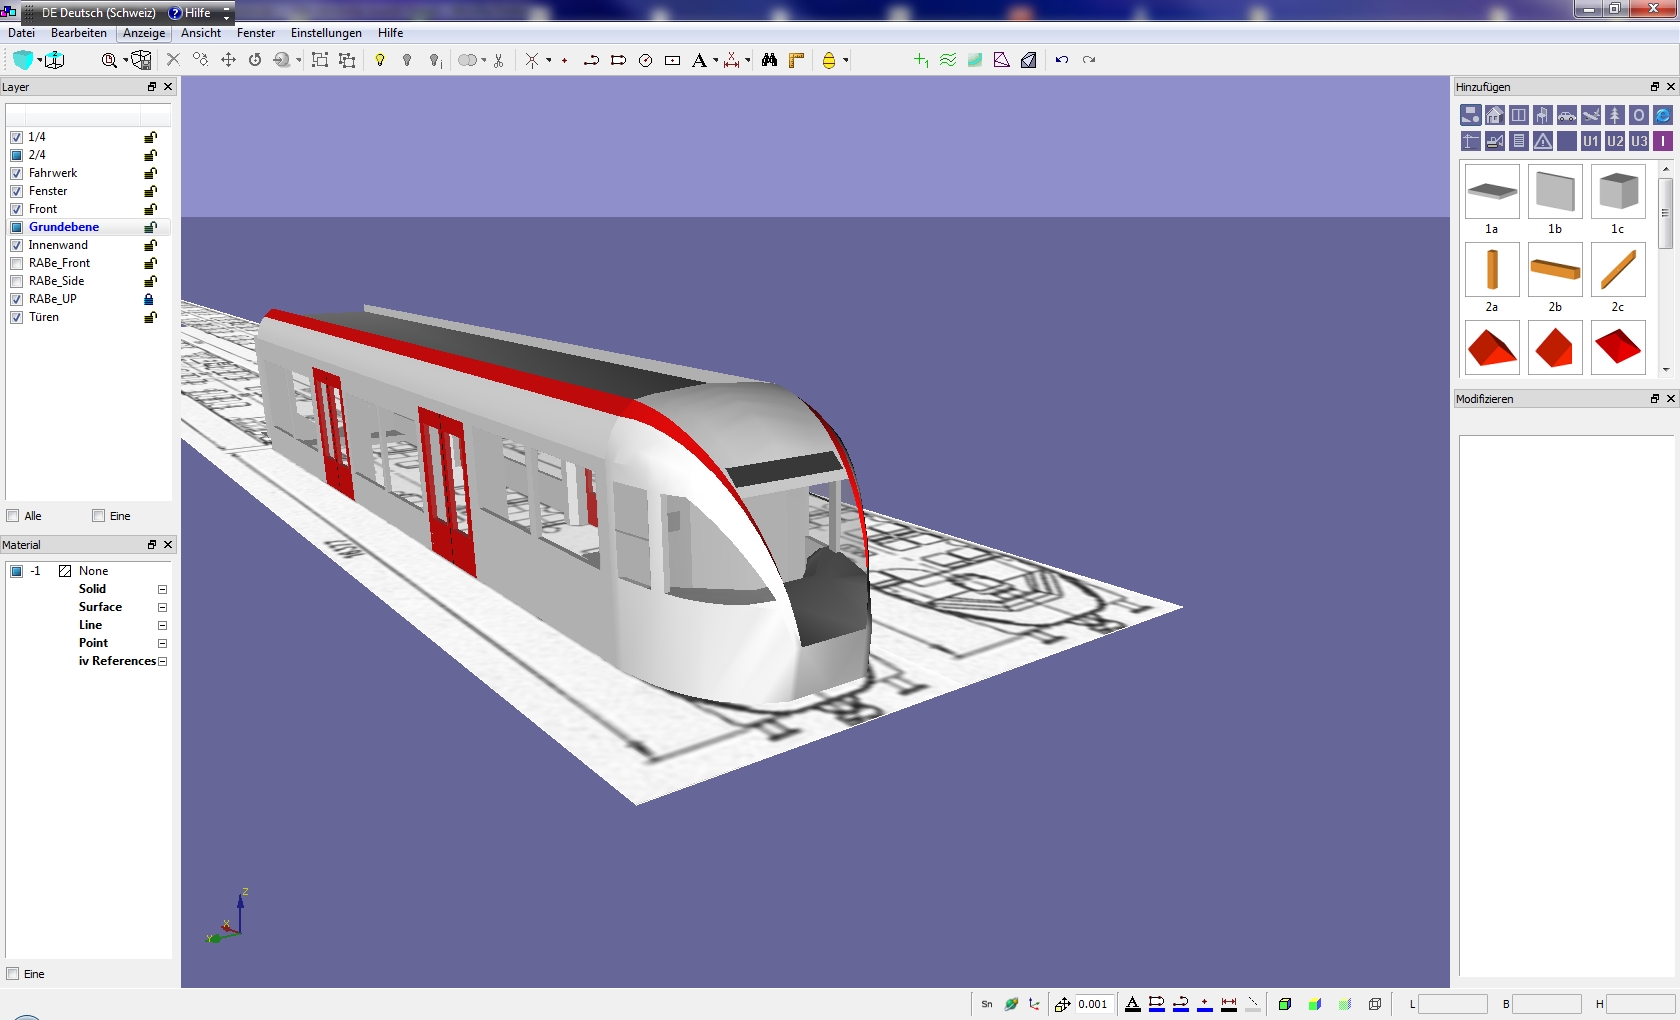Uncheck the Fahrwerk layer checkbox
Image resolution: width=1680 pixels, height=1020 pixels.
pos(17,173)
